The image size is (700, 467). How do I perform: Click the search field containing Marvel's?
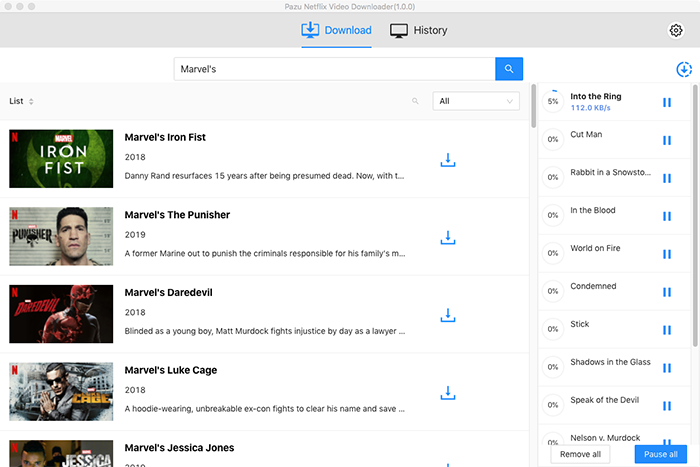click(x=334, y=69)
